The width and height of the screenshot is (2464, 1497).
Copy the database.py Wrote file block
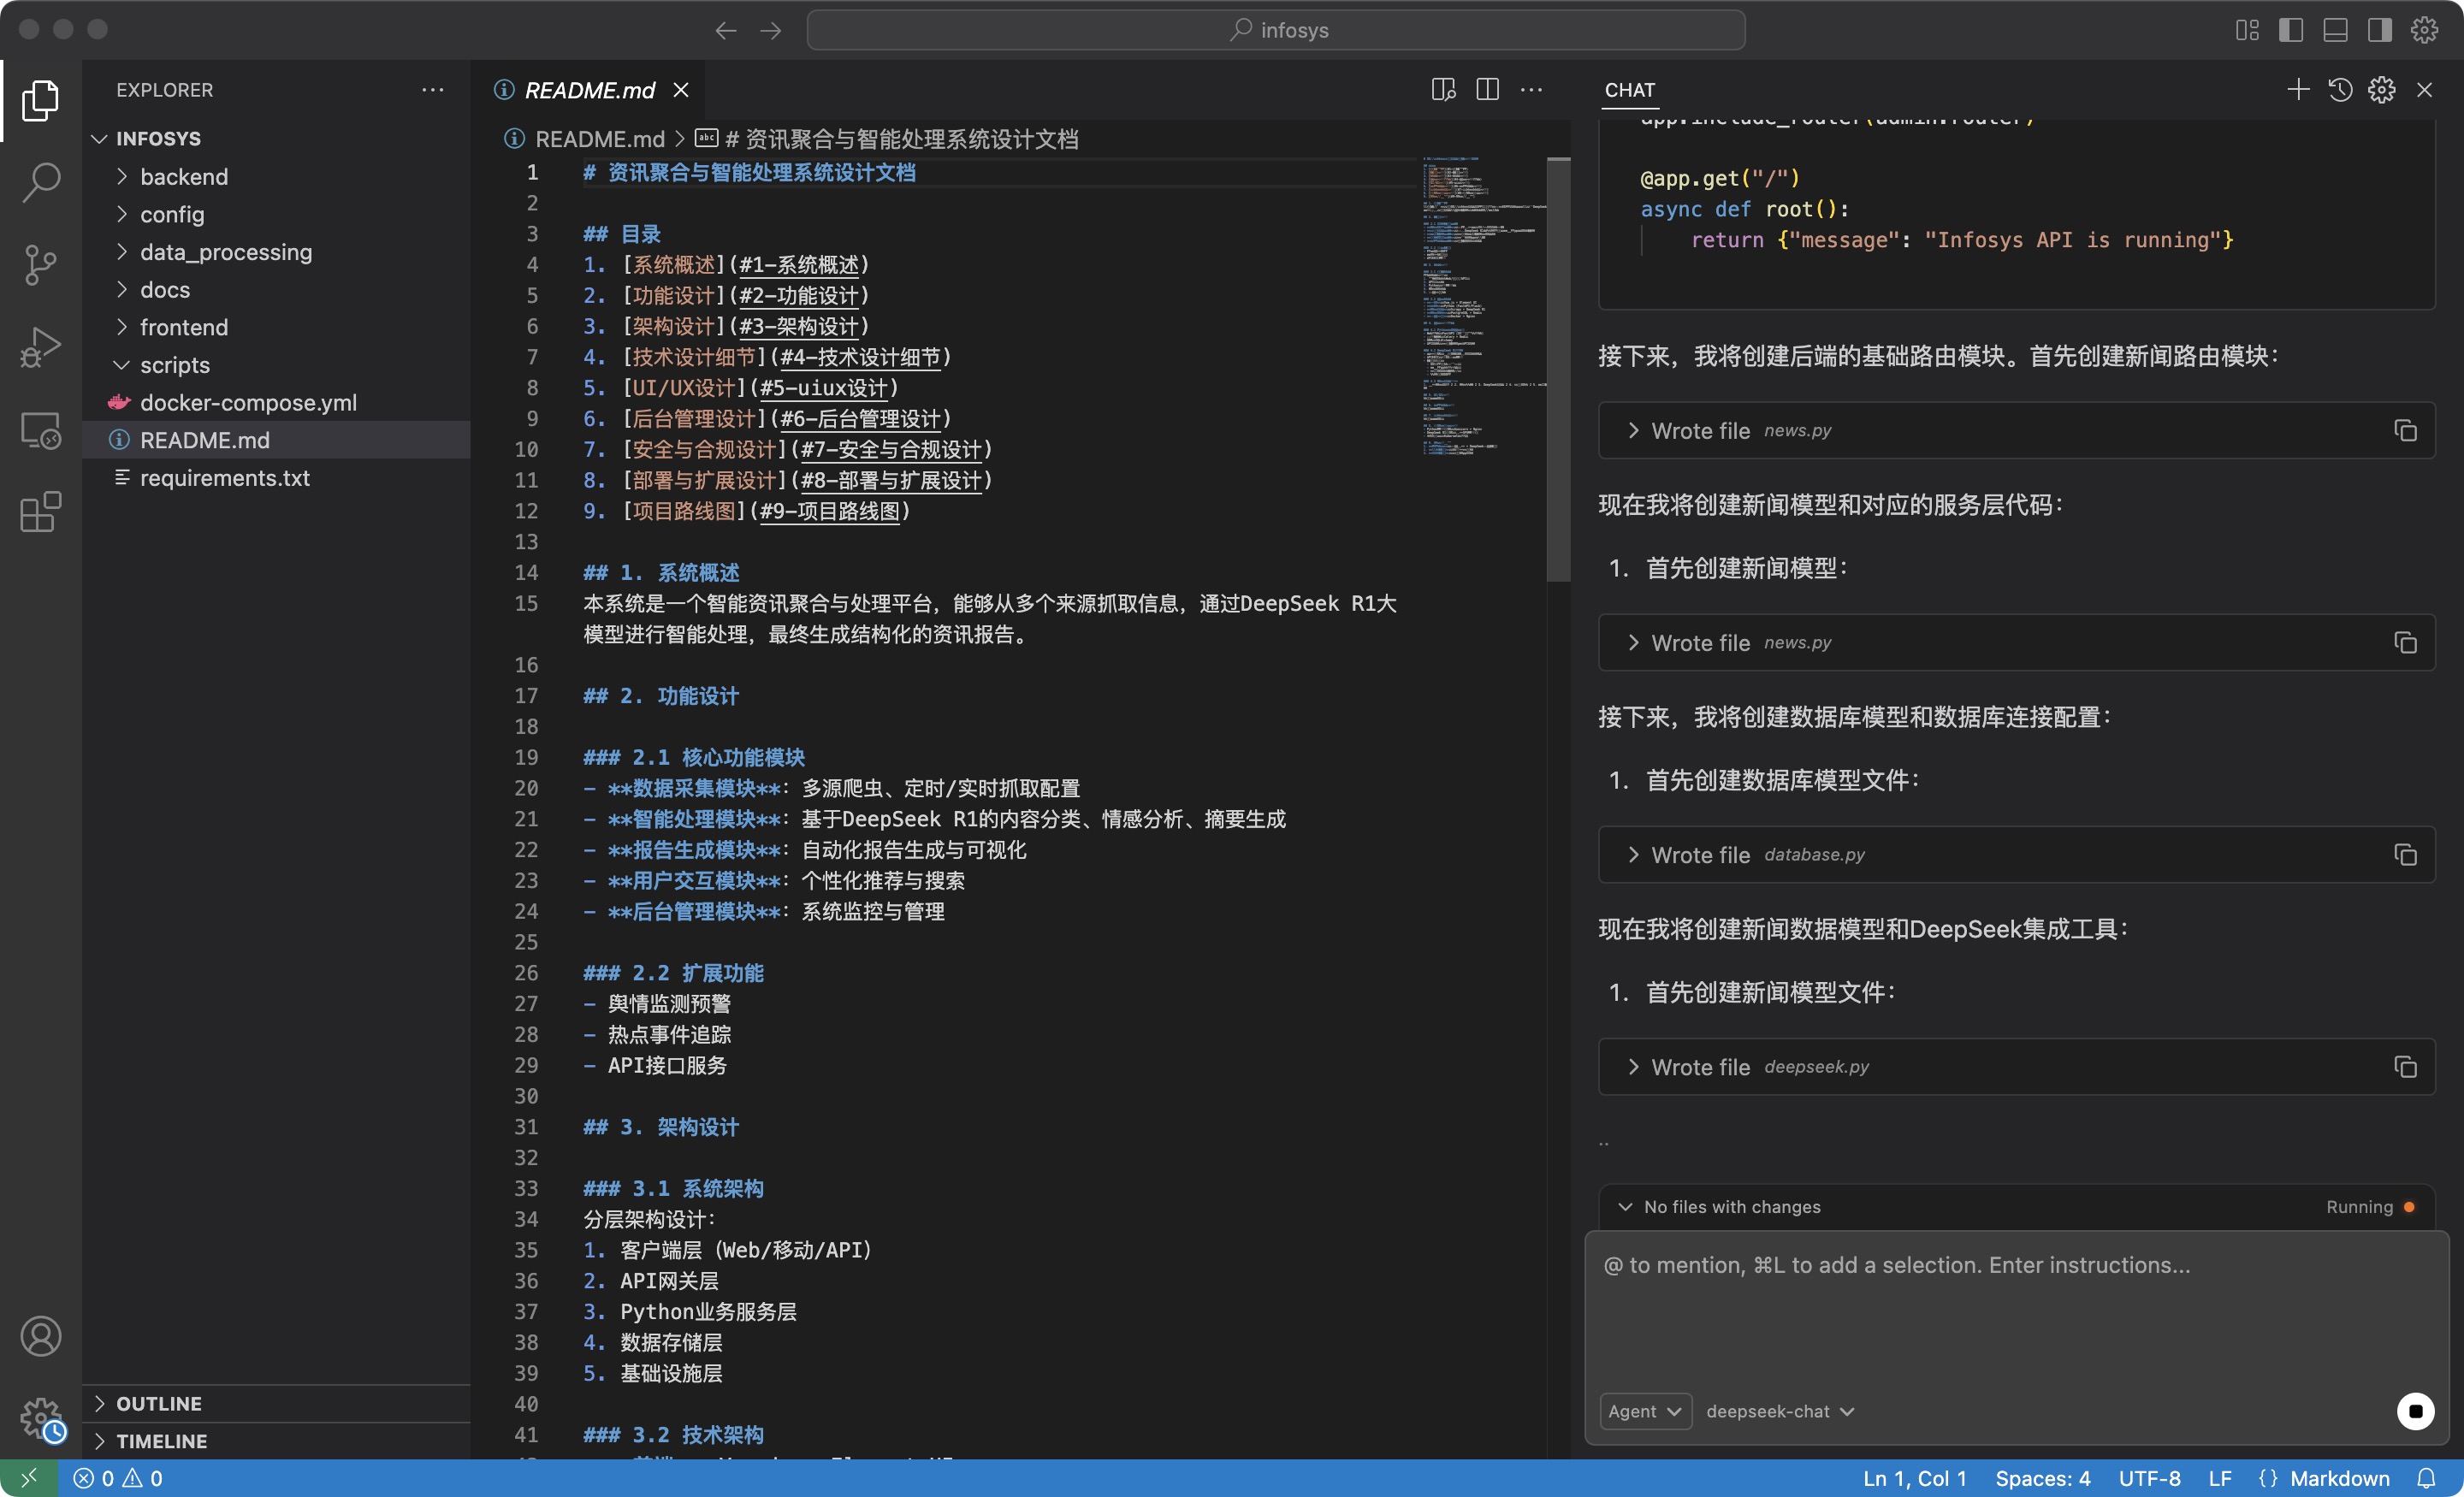tap(2405, 855)
